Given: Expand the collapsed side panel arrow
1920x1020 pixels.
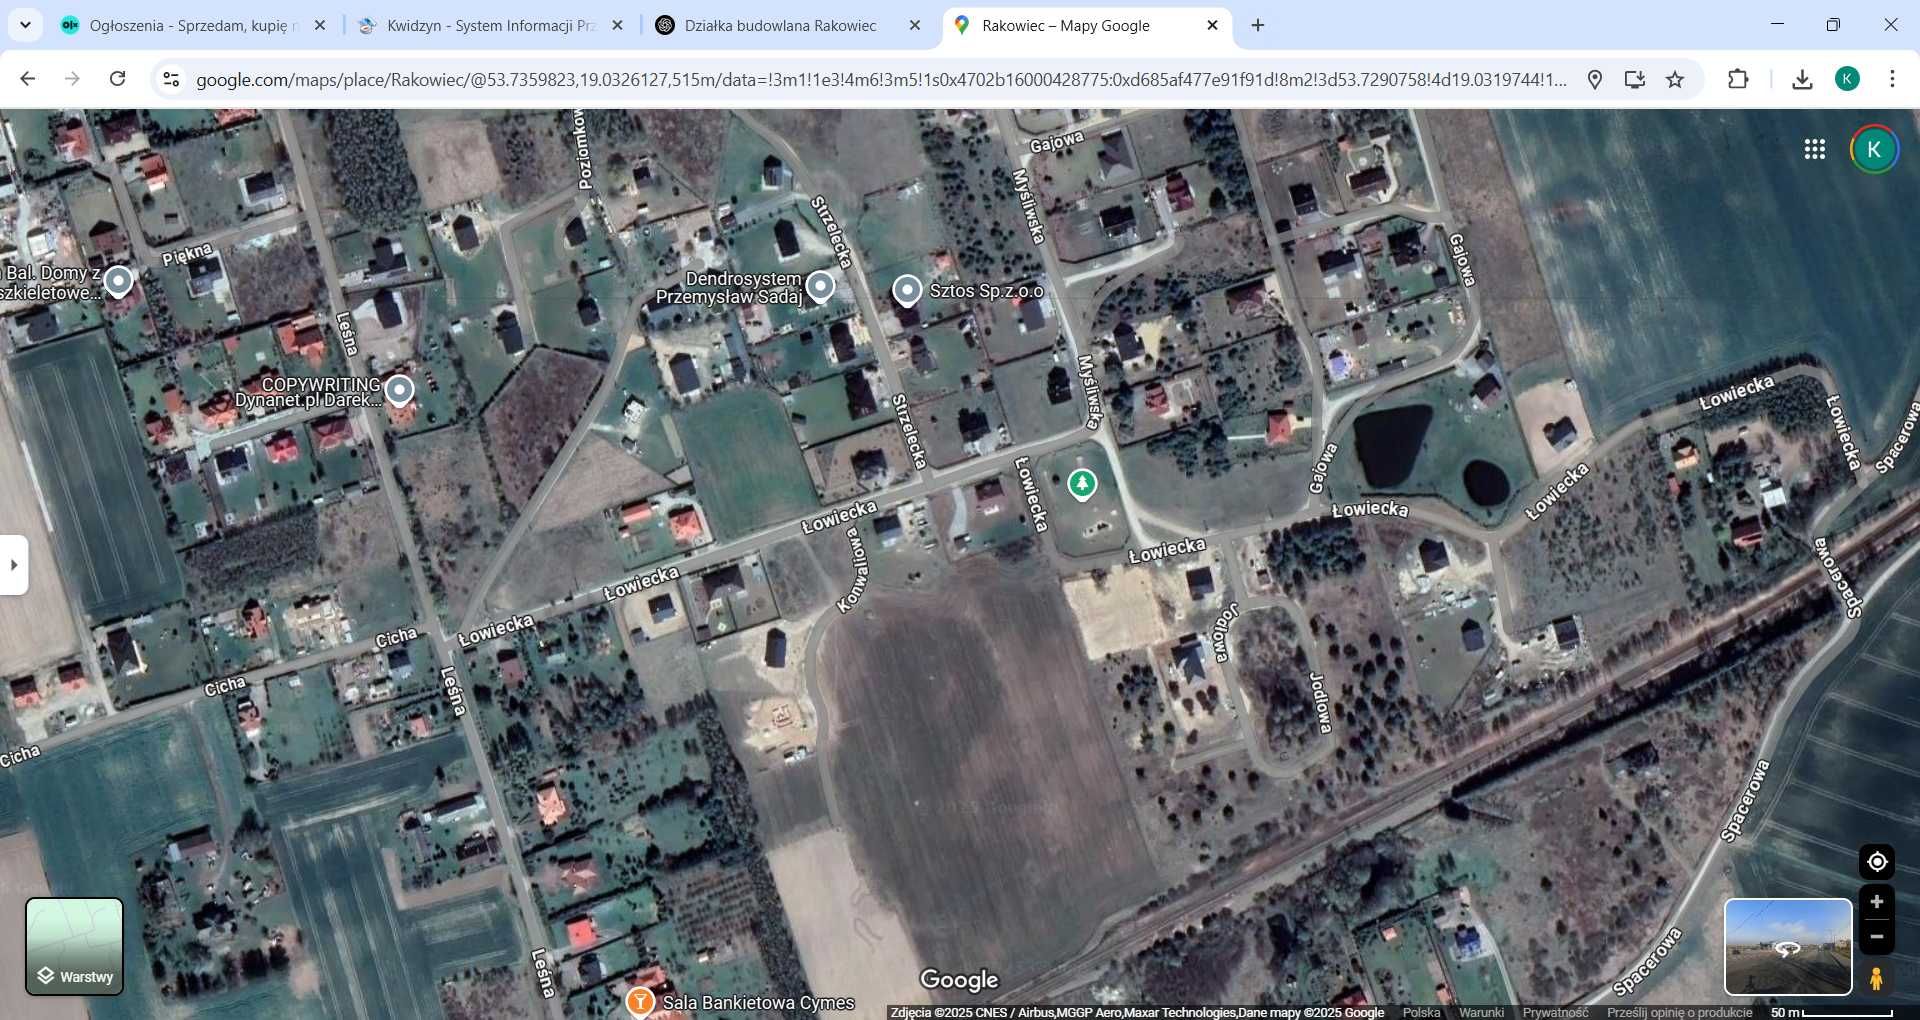Looking at the screenshot, I should pos(13,564).
